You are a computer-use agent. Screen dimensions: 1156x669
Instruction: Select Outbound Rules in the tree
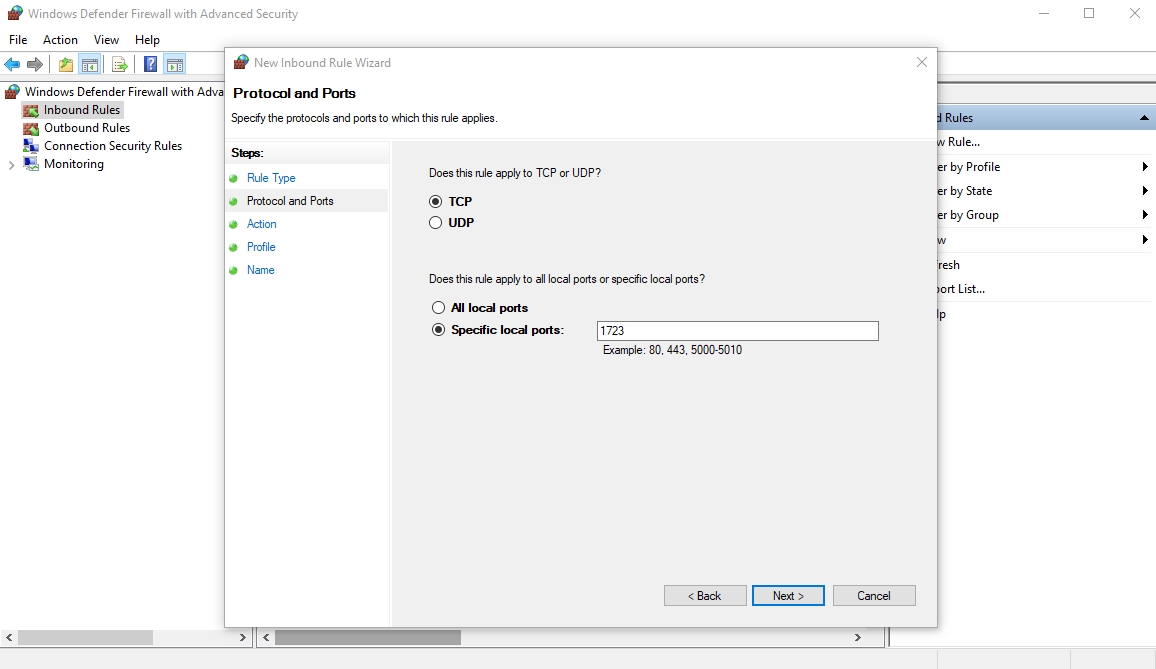(x=87, y=128)
